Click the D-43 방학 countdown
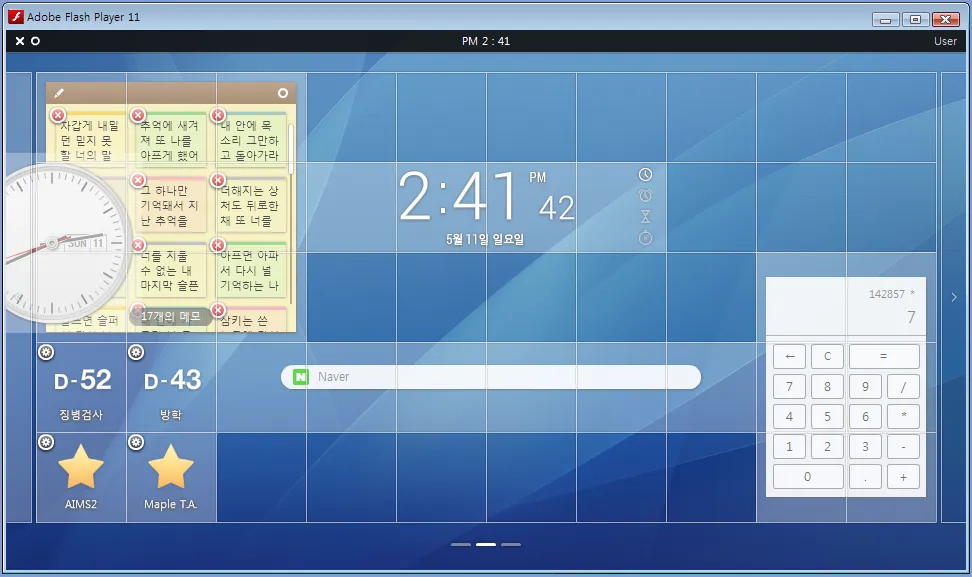This screenshot has width=972, height=577. point(171,387)
